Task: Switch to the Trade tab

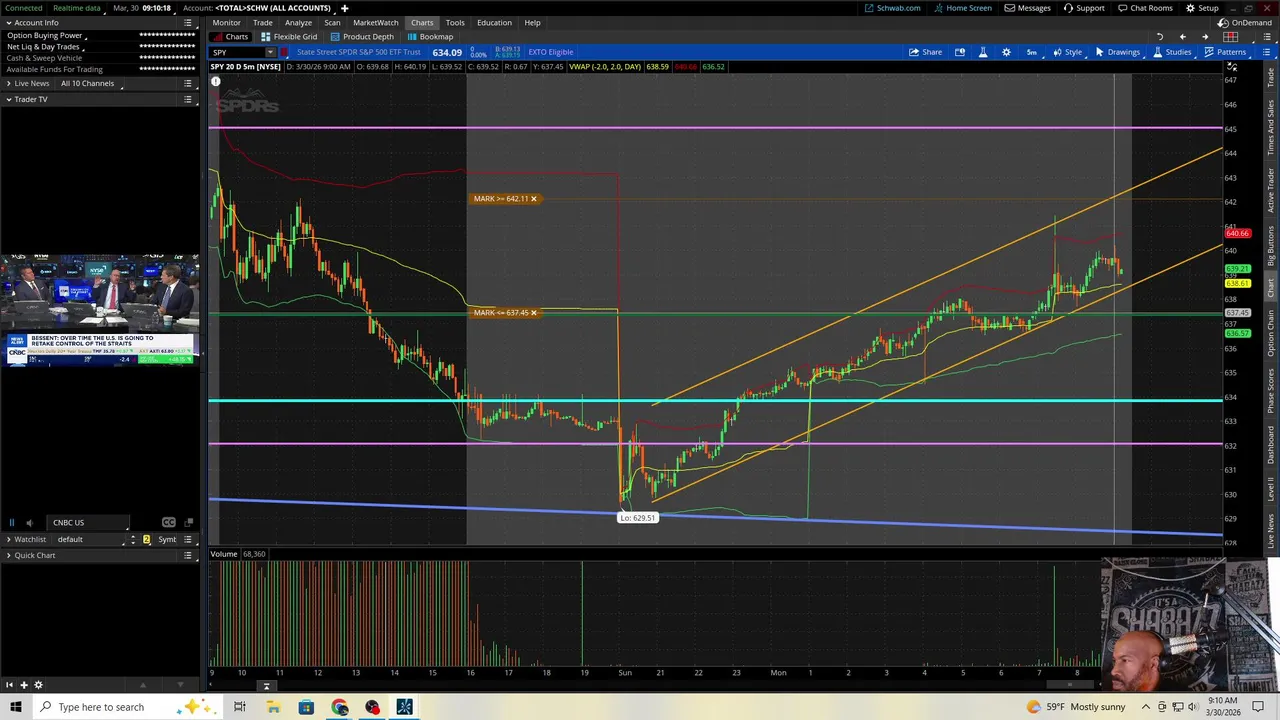Action: click(263, 22)
